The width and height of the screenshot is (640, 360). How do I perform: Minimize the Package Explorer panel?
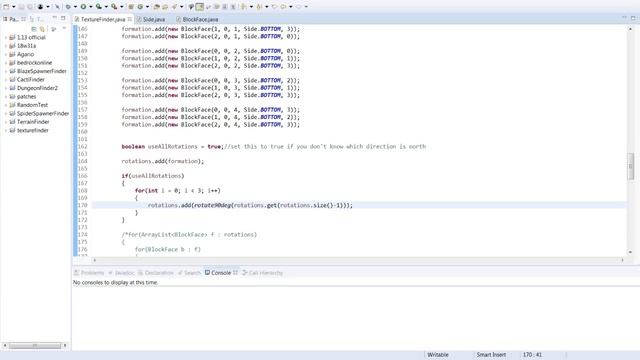coord(55,18)
